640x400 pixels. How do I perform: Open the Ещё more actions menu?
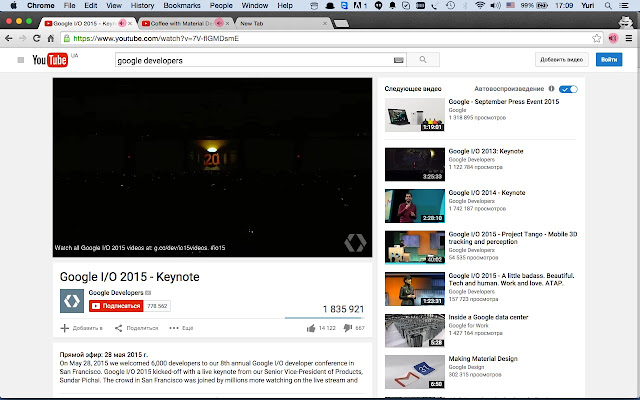tap(181, 328)
